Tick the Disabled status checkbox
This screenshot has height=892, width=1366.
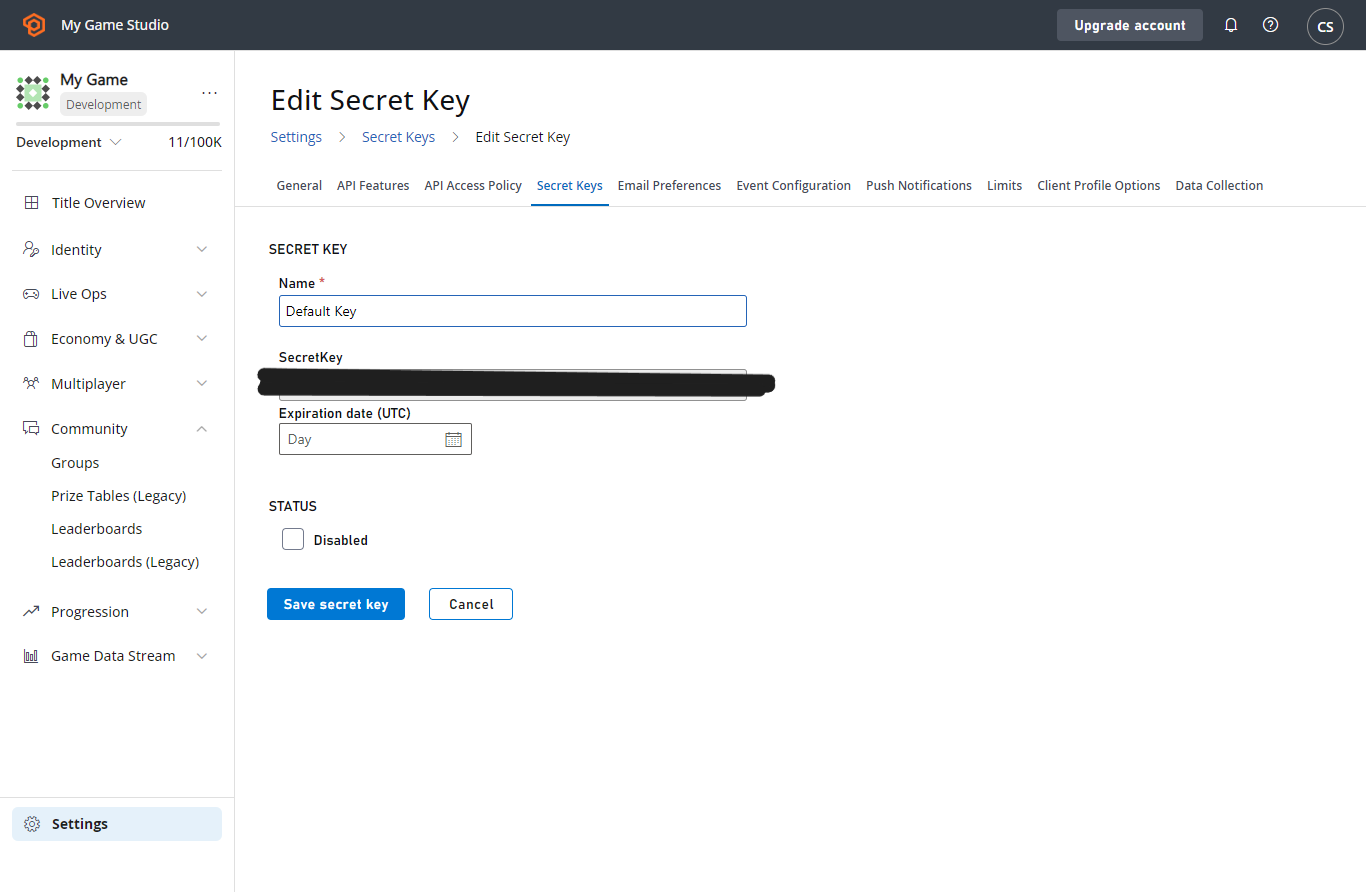tap(293, 539)
